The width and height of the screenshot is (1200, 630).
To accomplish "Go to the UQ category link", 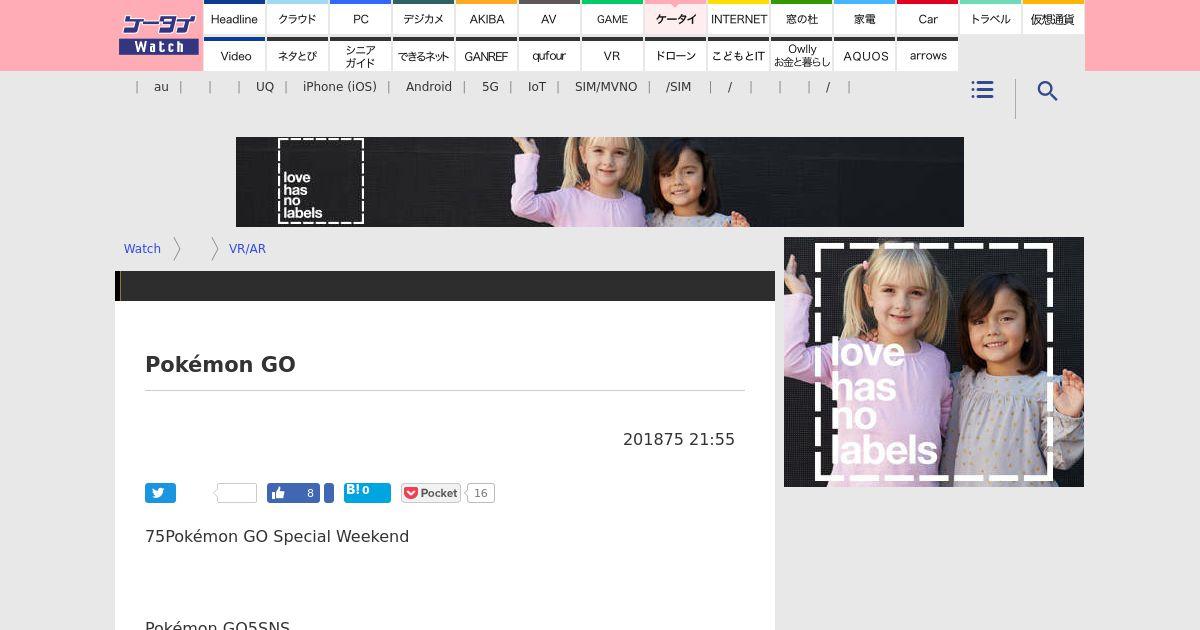I will tap(265, 87).
